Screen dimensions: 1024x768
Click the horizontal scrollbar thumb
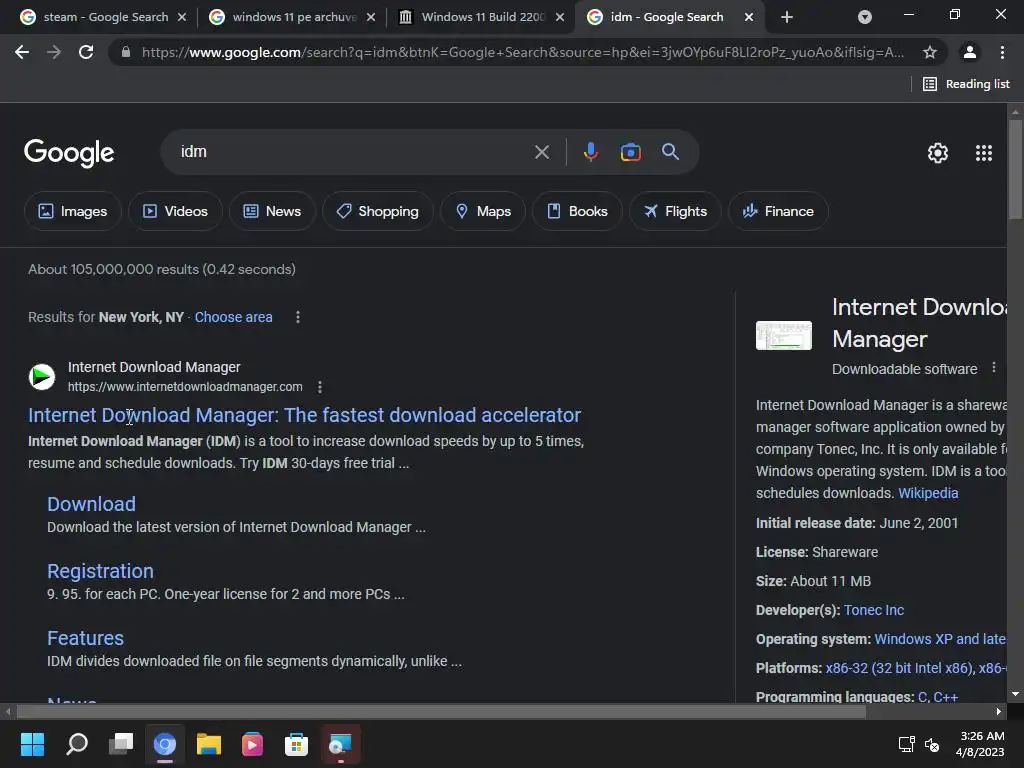pos(441,711)
